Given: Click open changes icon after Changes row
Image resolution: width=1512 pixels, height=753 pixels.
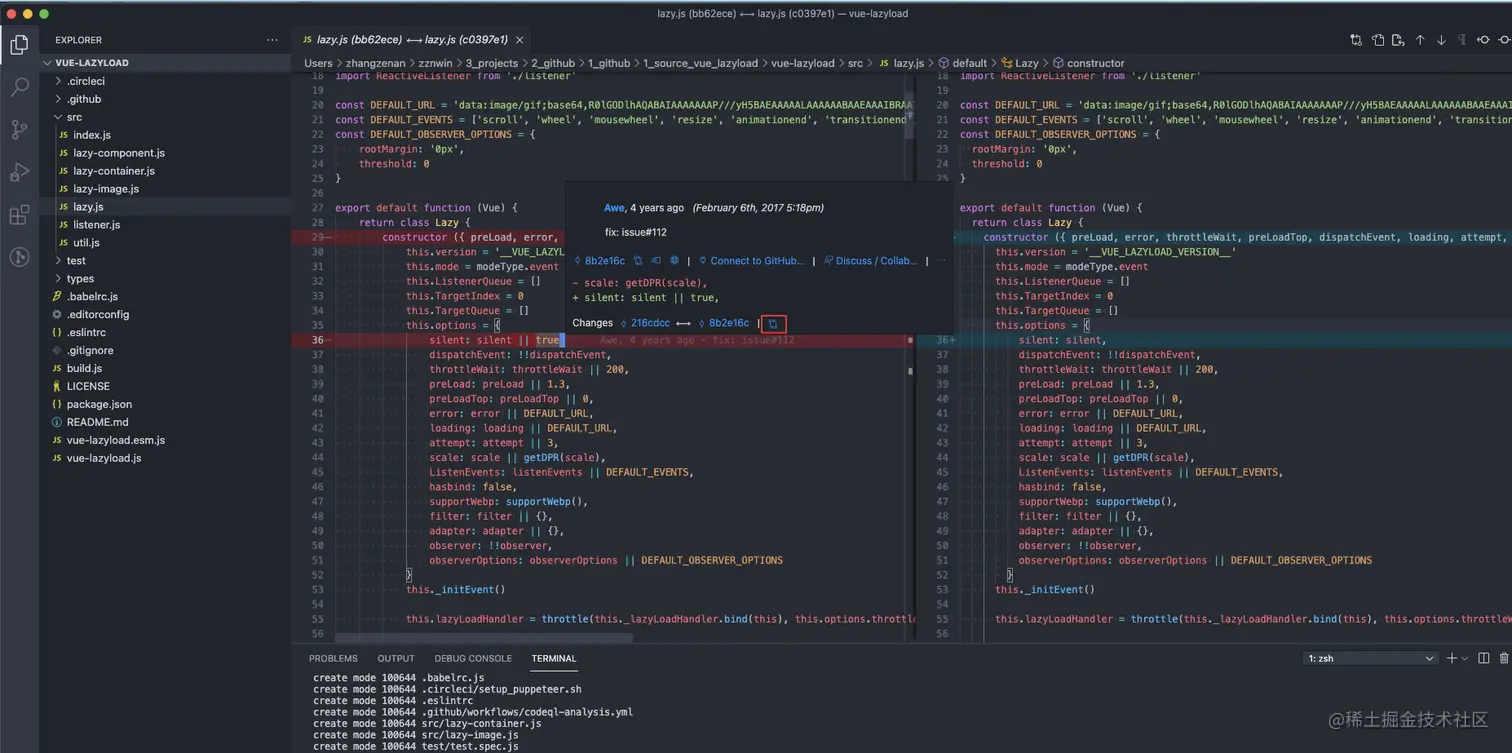Looking at the screenshot, I should click(x=773, y=324).
